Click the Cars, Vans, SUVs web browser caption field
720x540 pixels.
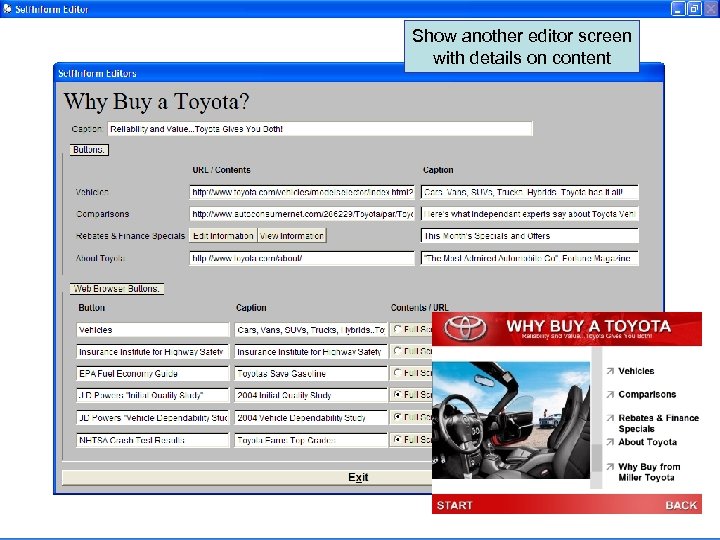tap(311, 330)
